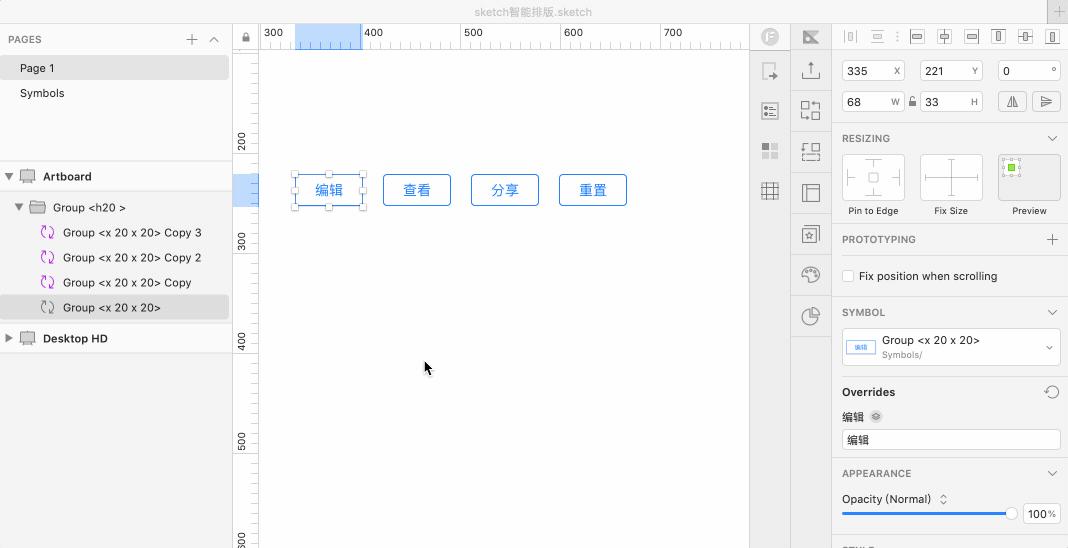Viewport: 1068px width, 548px height.
Task: Toggle the width-height proportion lock
Action: (913, 102)
